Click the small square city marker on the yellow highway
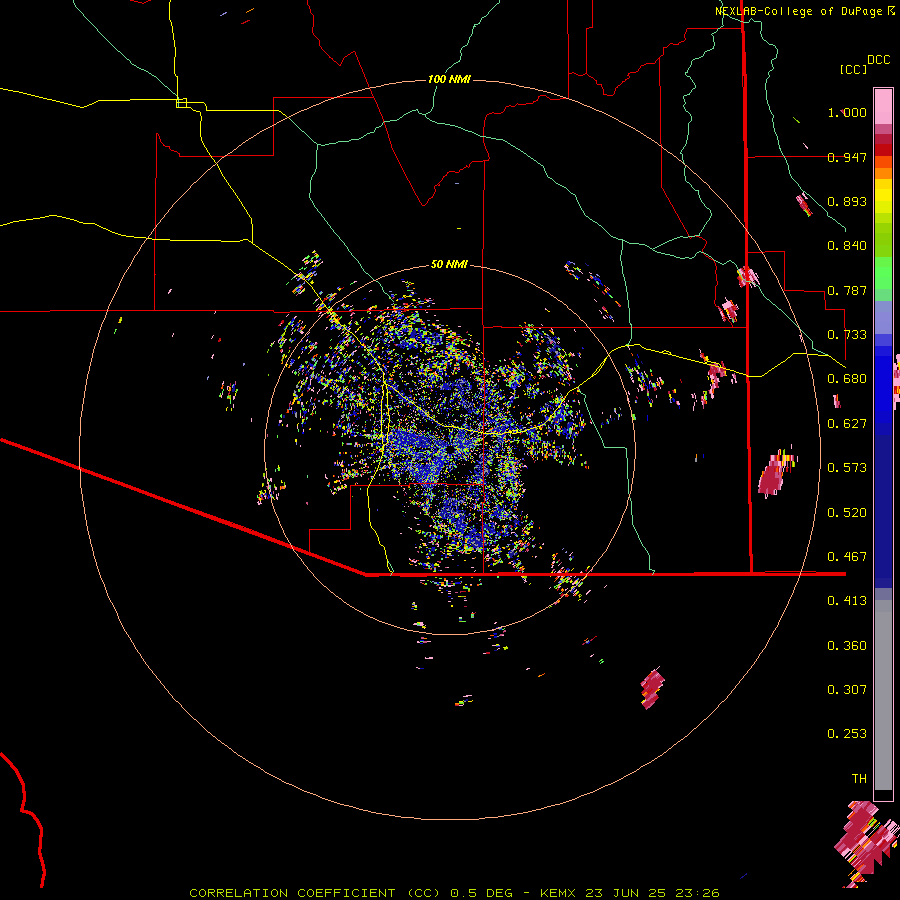This screenshot has width=900, height=900. 181,103
